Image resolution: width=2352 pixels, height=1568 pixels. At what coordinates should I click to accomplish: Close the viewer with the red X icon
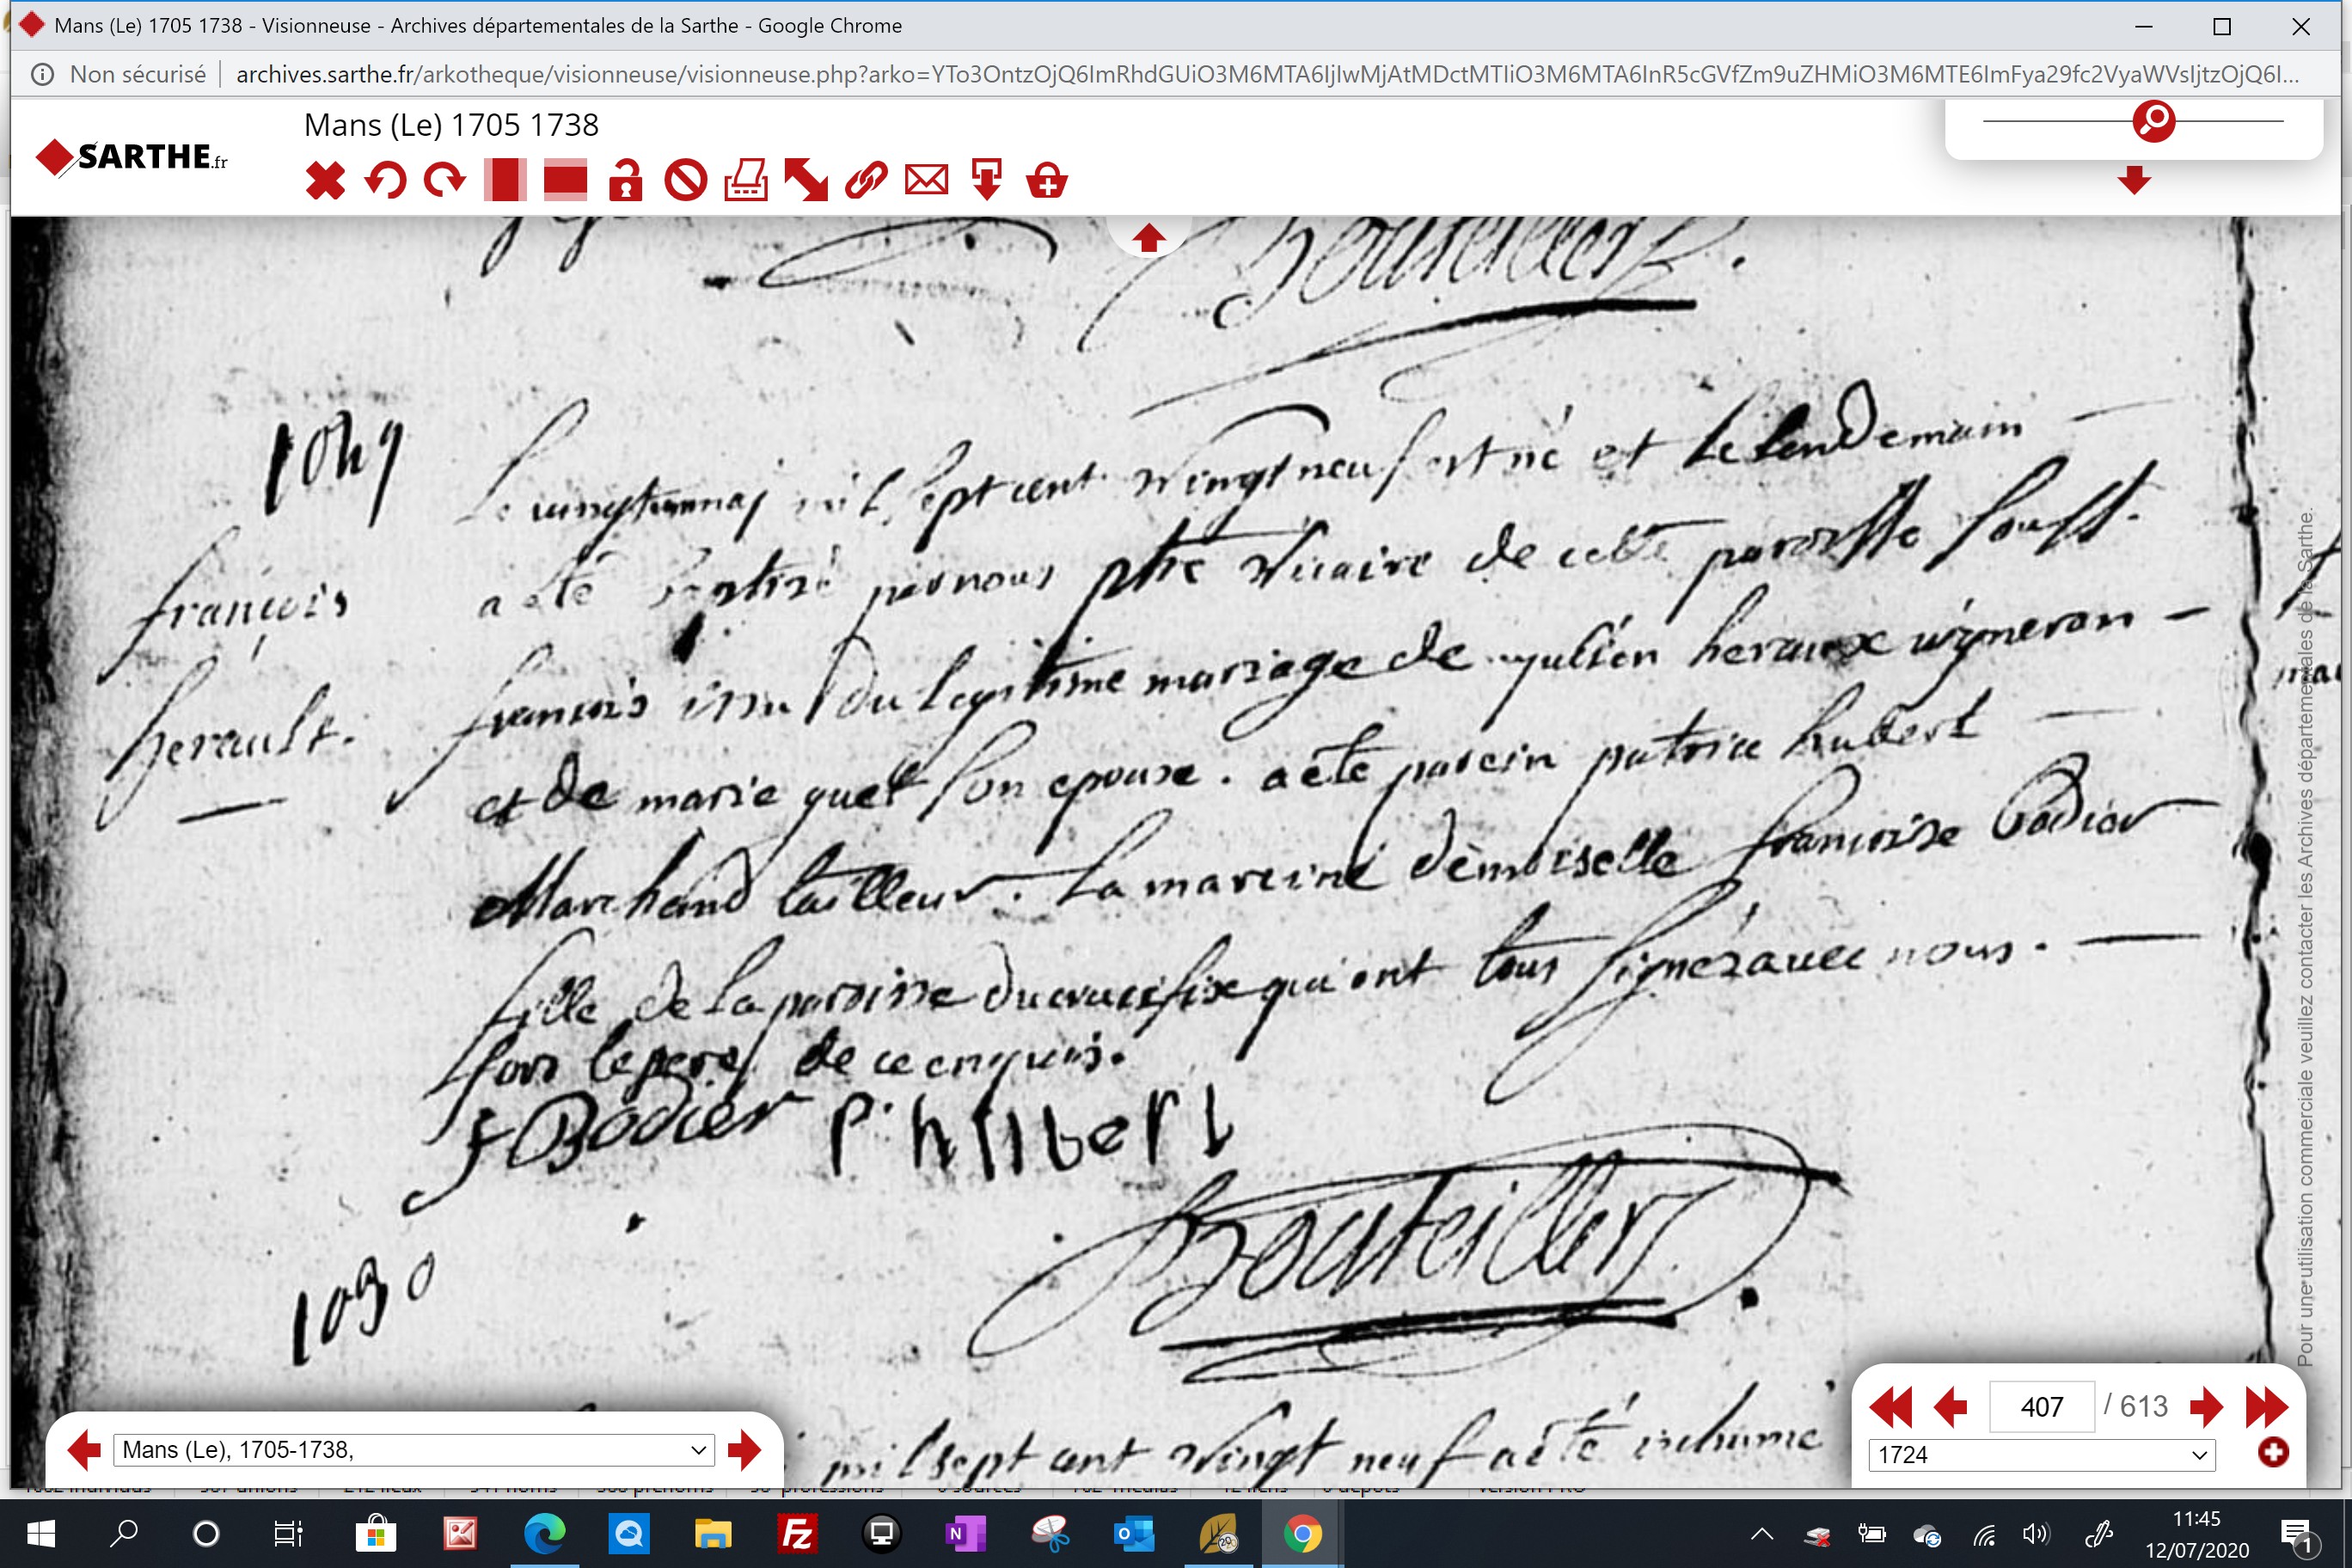pos(325,181)
